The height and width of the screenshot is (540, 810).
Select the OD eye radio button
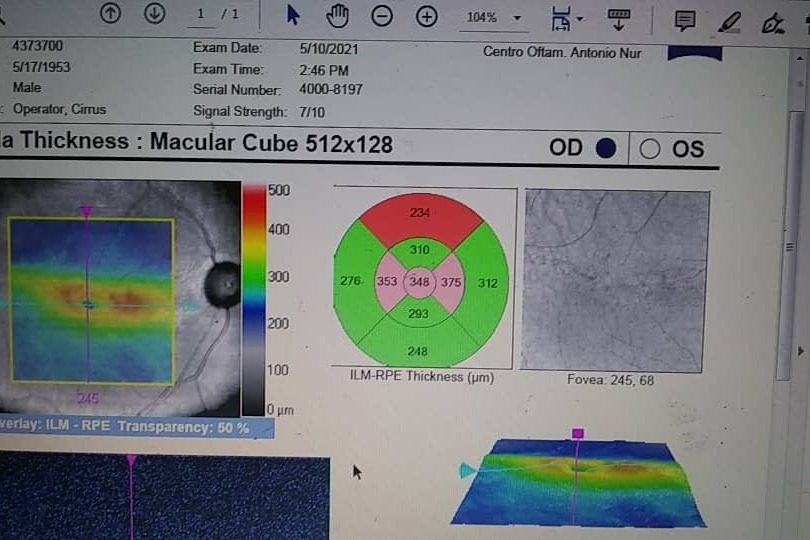click(606, 148)
